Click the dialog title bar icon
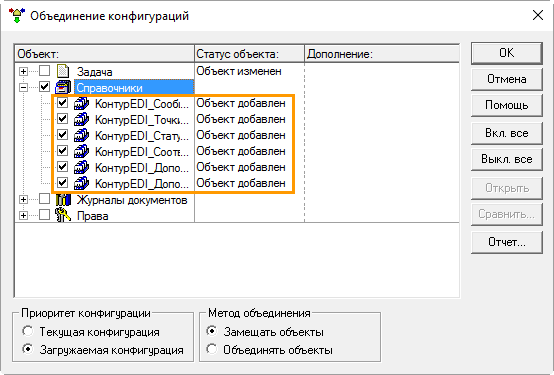 pos(17,16)
